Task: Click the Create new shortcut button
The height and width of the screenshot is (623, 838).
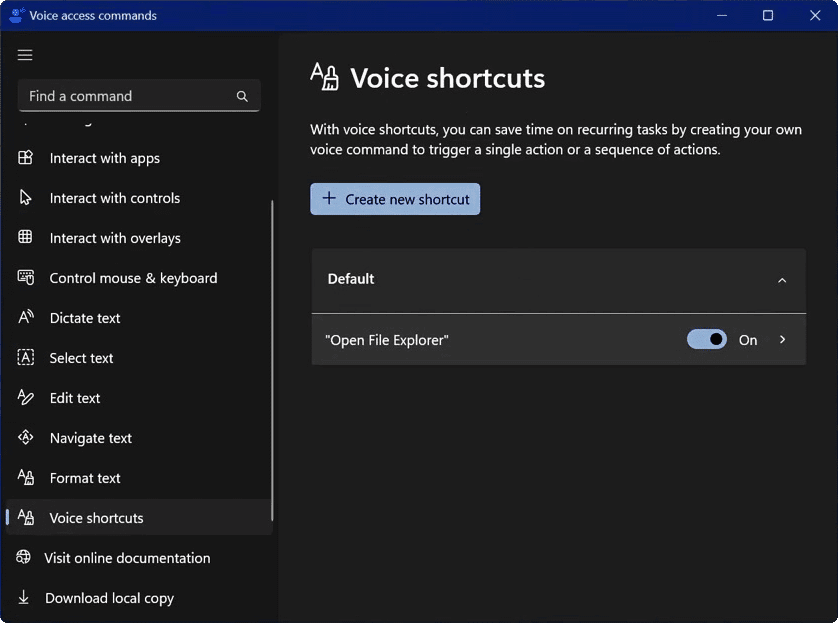Action: pyautogui.click(x=394, y=199)
